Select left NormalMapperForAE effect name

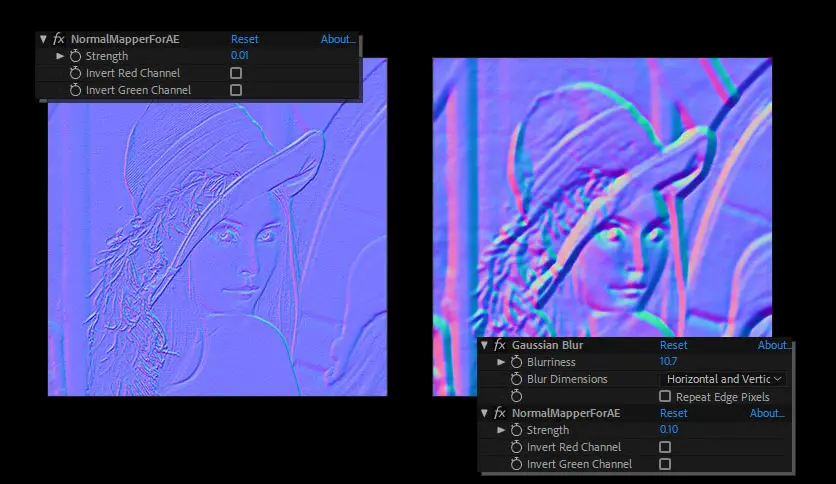pyautogui.click(x=125, y=39)
